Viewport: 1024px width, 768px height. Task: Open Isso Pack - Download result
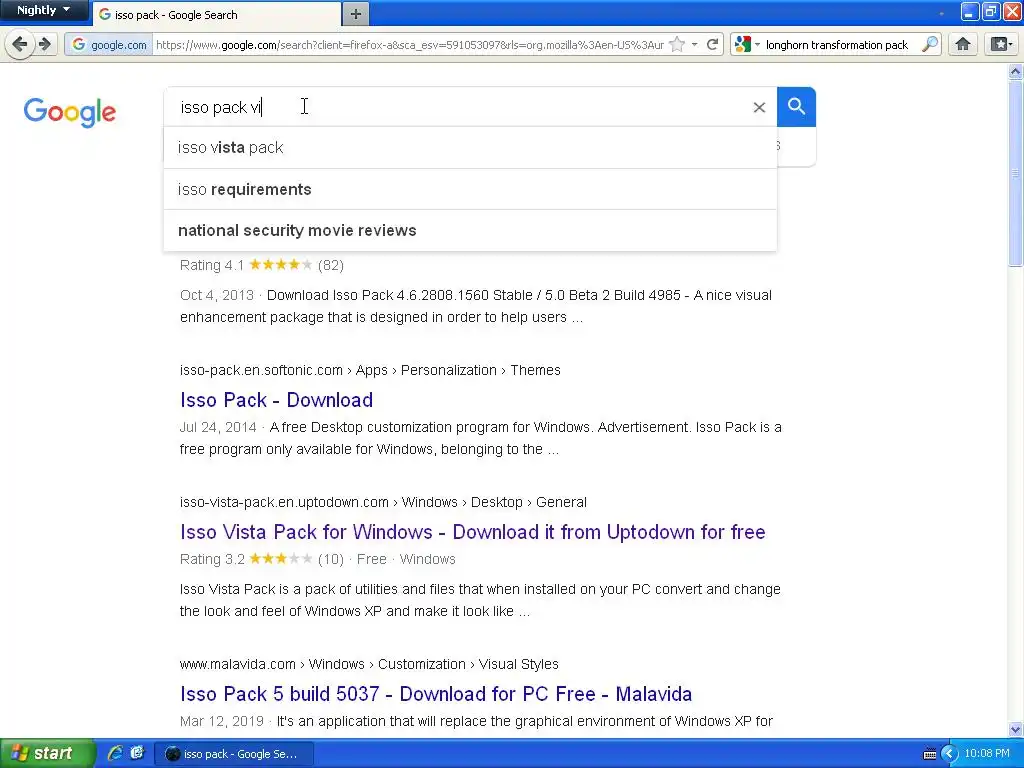276,400
